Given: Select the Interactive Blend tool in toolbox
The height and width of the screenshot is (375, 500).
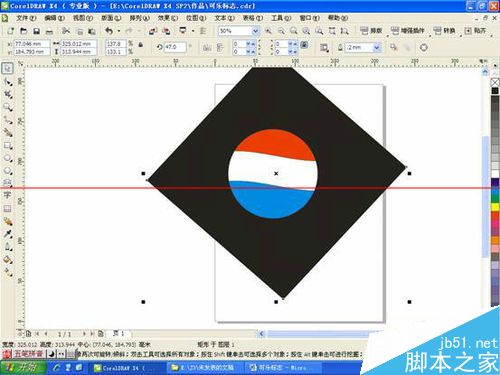Looking at the screenshot, I should [x=7, y=221].
